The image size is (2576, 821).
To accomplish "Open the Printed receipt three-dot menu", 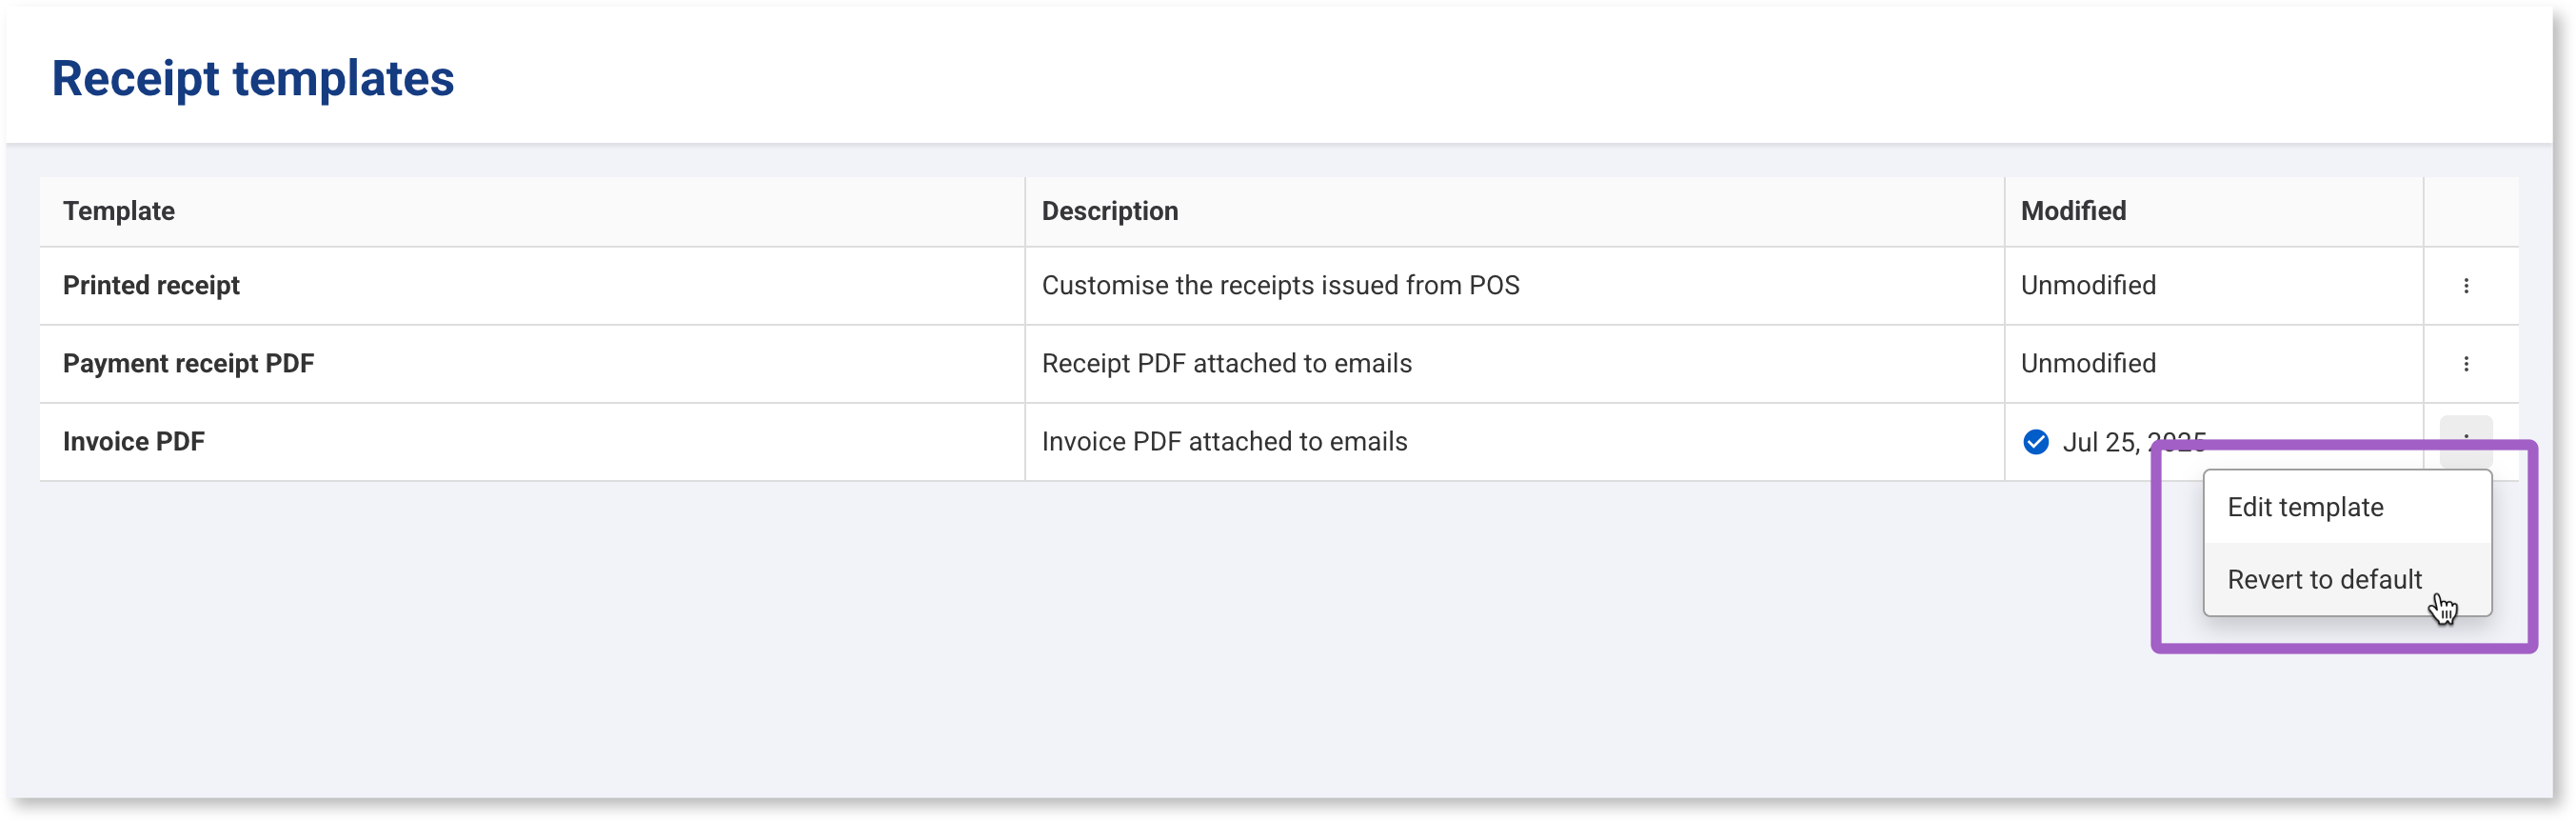I will (2466, 286).
